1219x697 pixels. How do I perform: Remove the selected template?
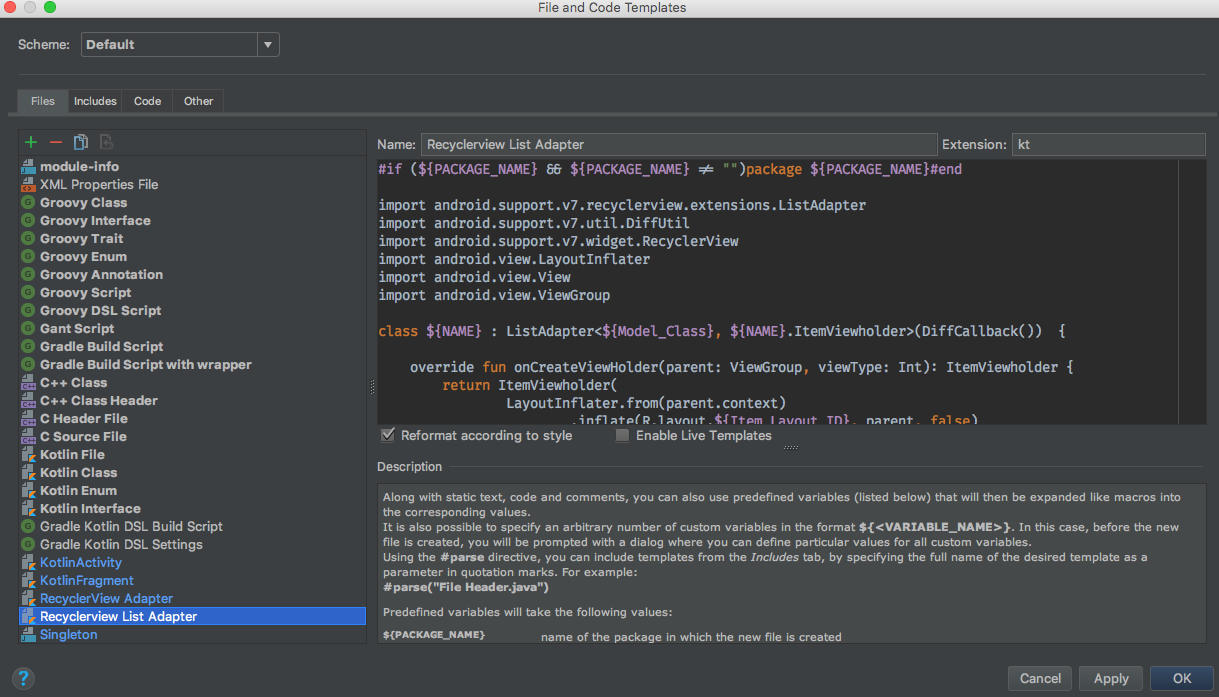pyautogui.click(x=57, y=141)
